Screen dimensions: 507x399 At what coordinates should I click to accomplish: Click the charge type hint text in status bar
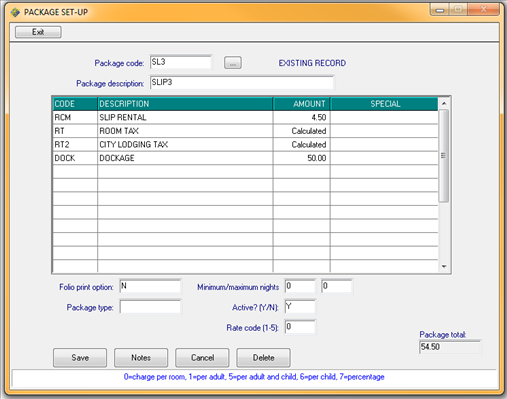pyautogui.click(x=254, y=377)
